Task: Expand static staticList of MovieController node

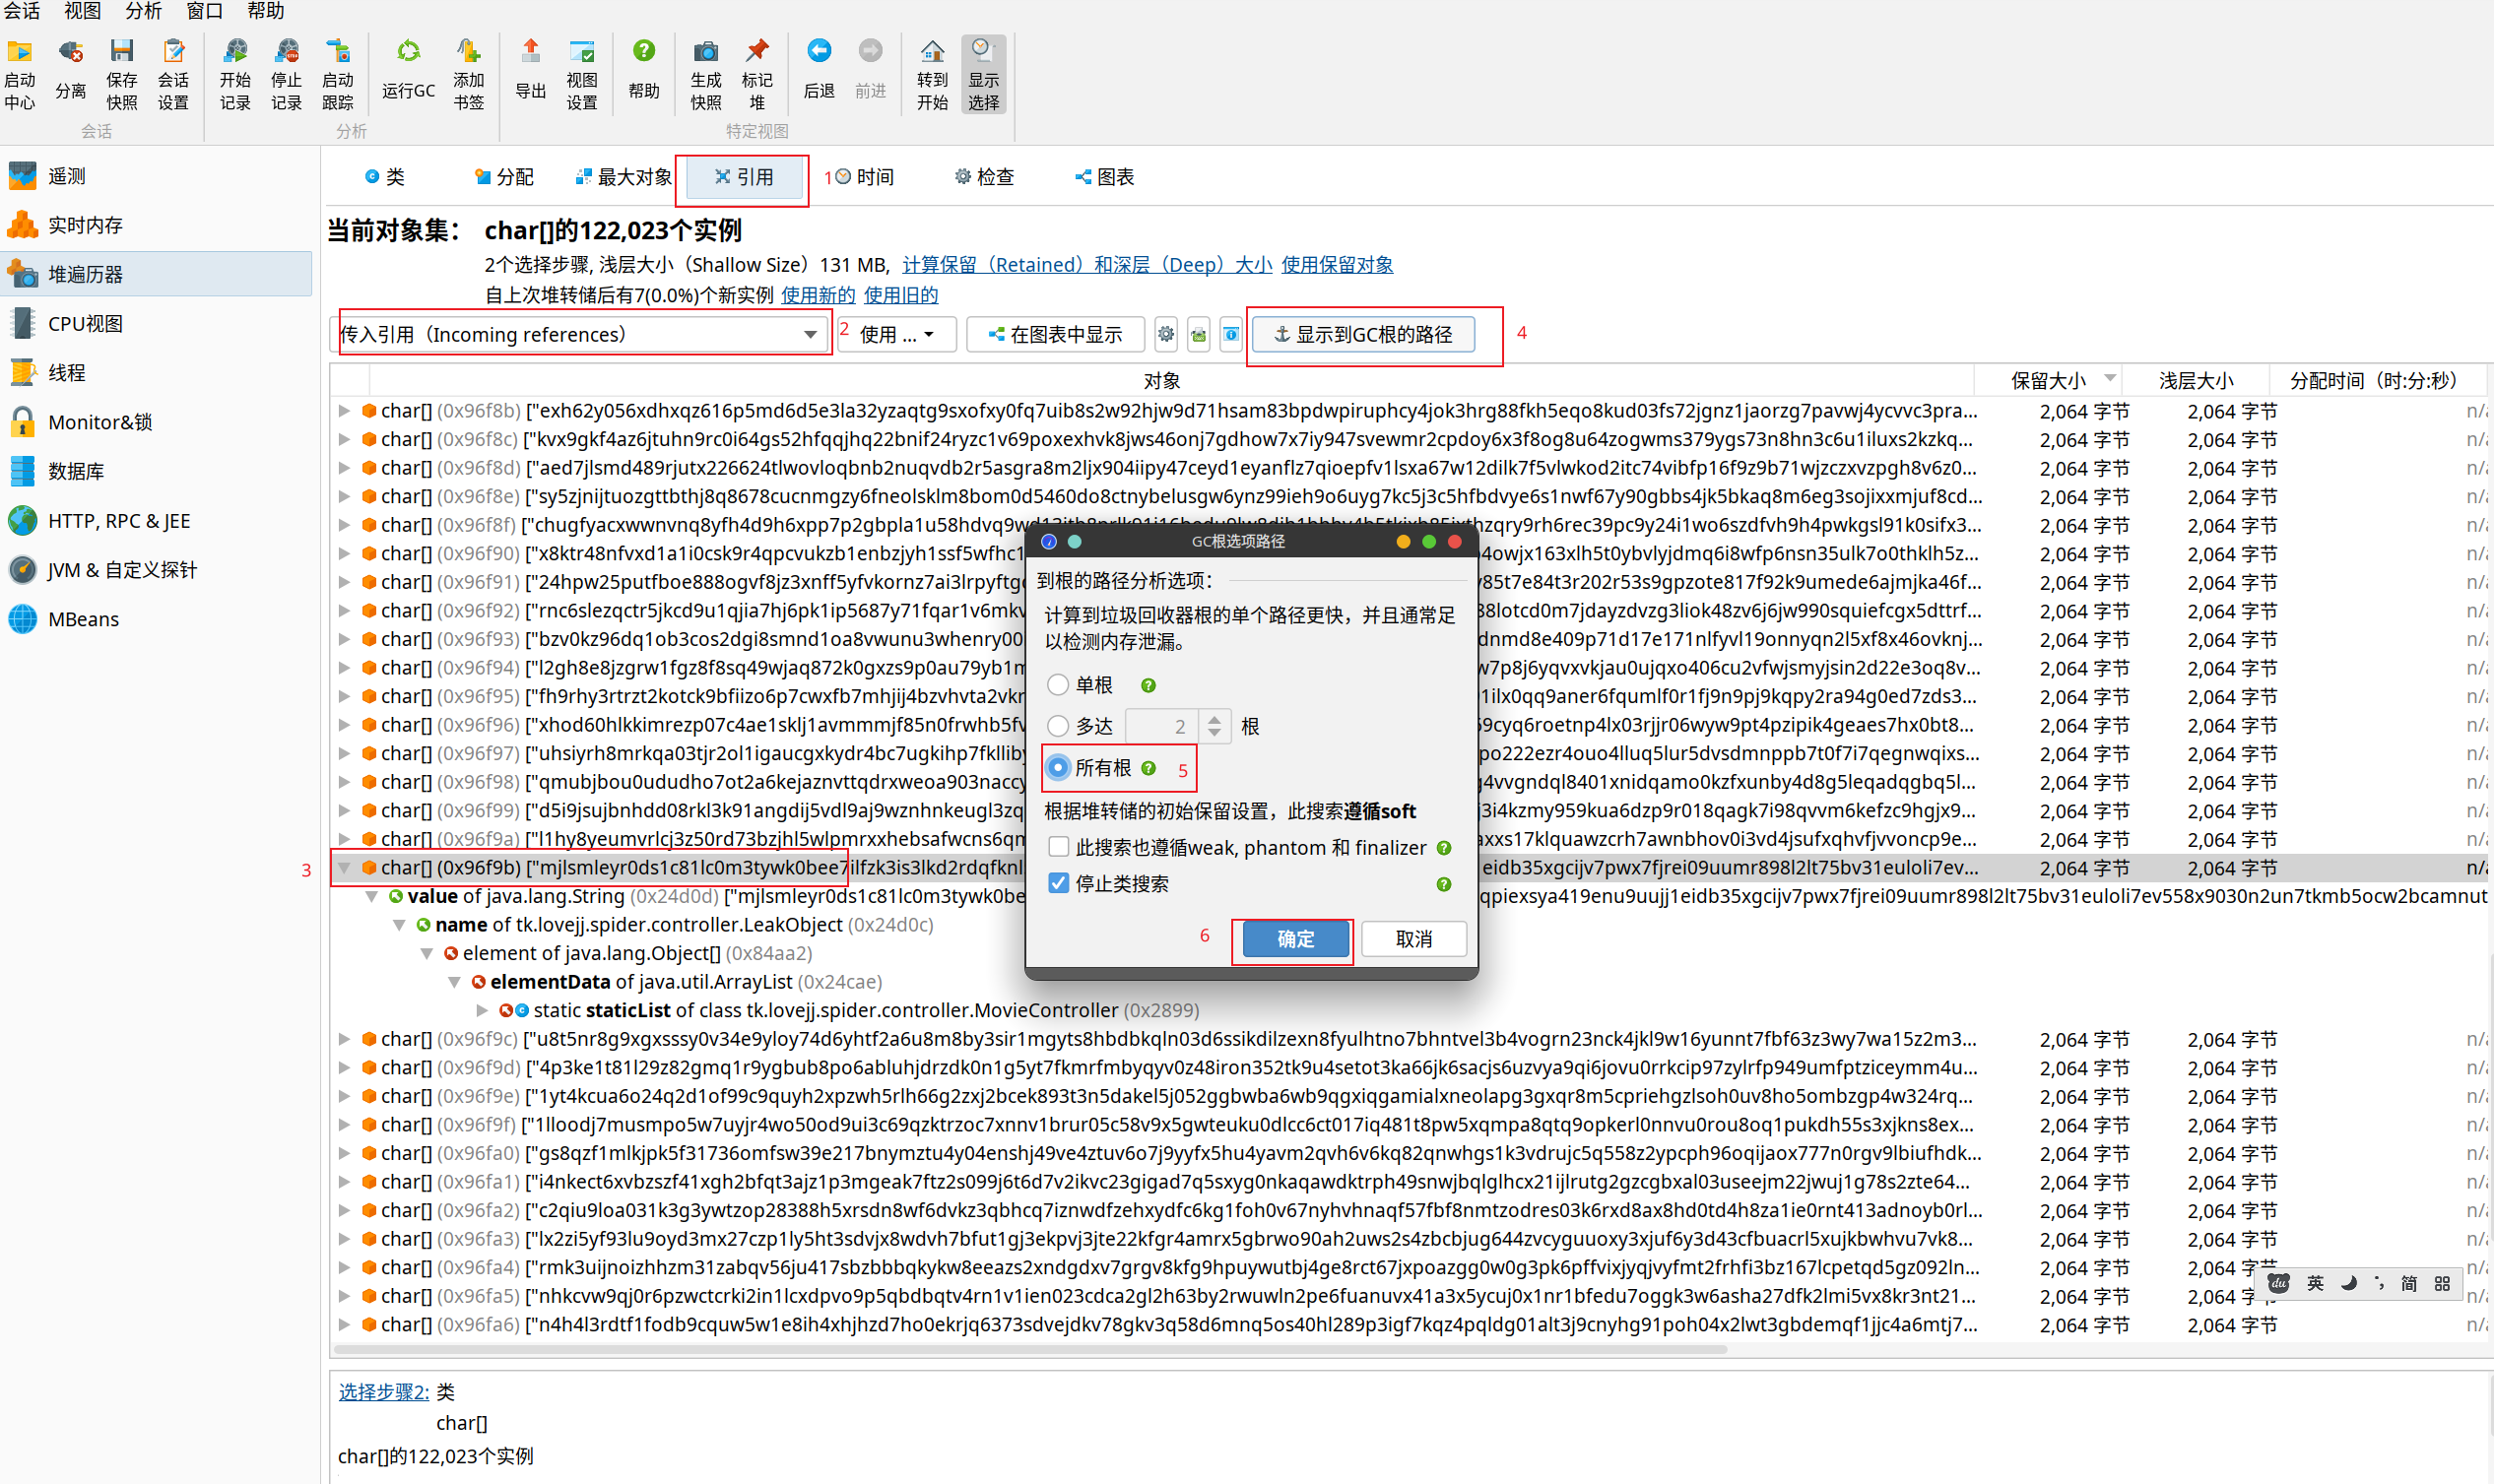Action: tap(482, 1010)
